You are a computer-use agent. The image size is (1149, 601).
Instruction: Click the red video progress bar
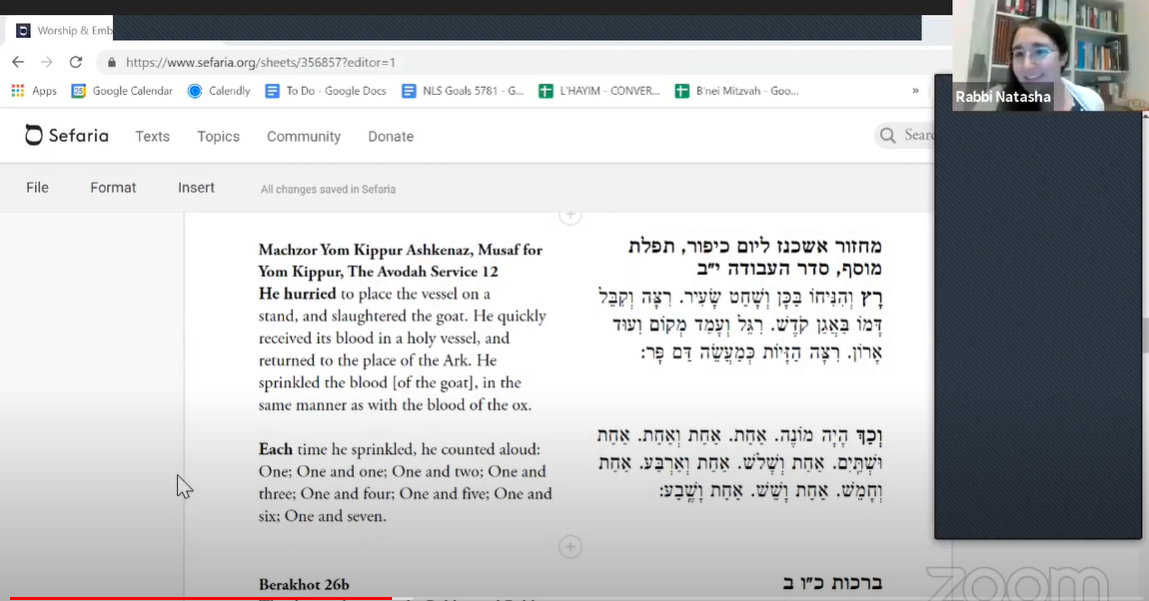click(201, 599)
